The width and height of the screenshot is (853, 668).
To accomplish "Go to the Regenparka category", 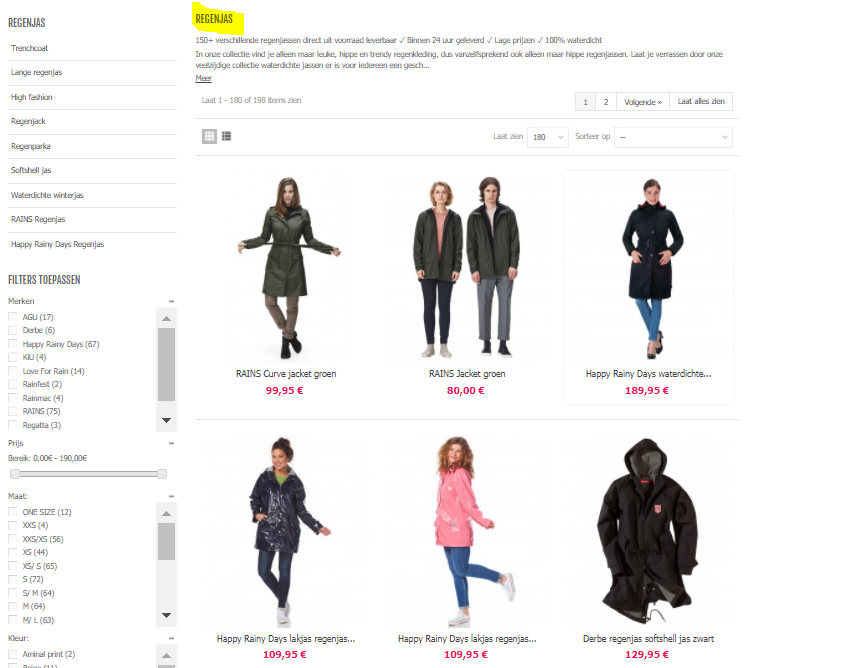I will (30, 146).
